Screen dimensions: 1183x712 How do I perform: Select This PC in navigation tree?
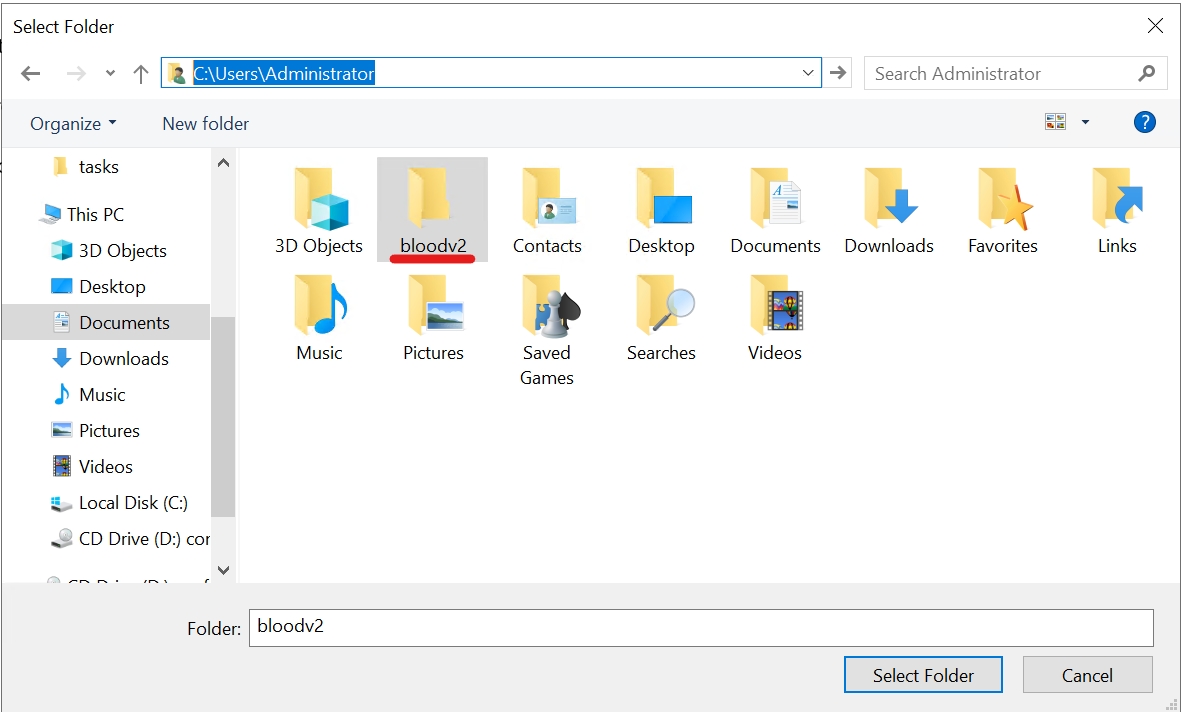(x=95, y=214)
